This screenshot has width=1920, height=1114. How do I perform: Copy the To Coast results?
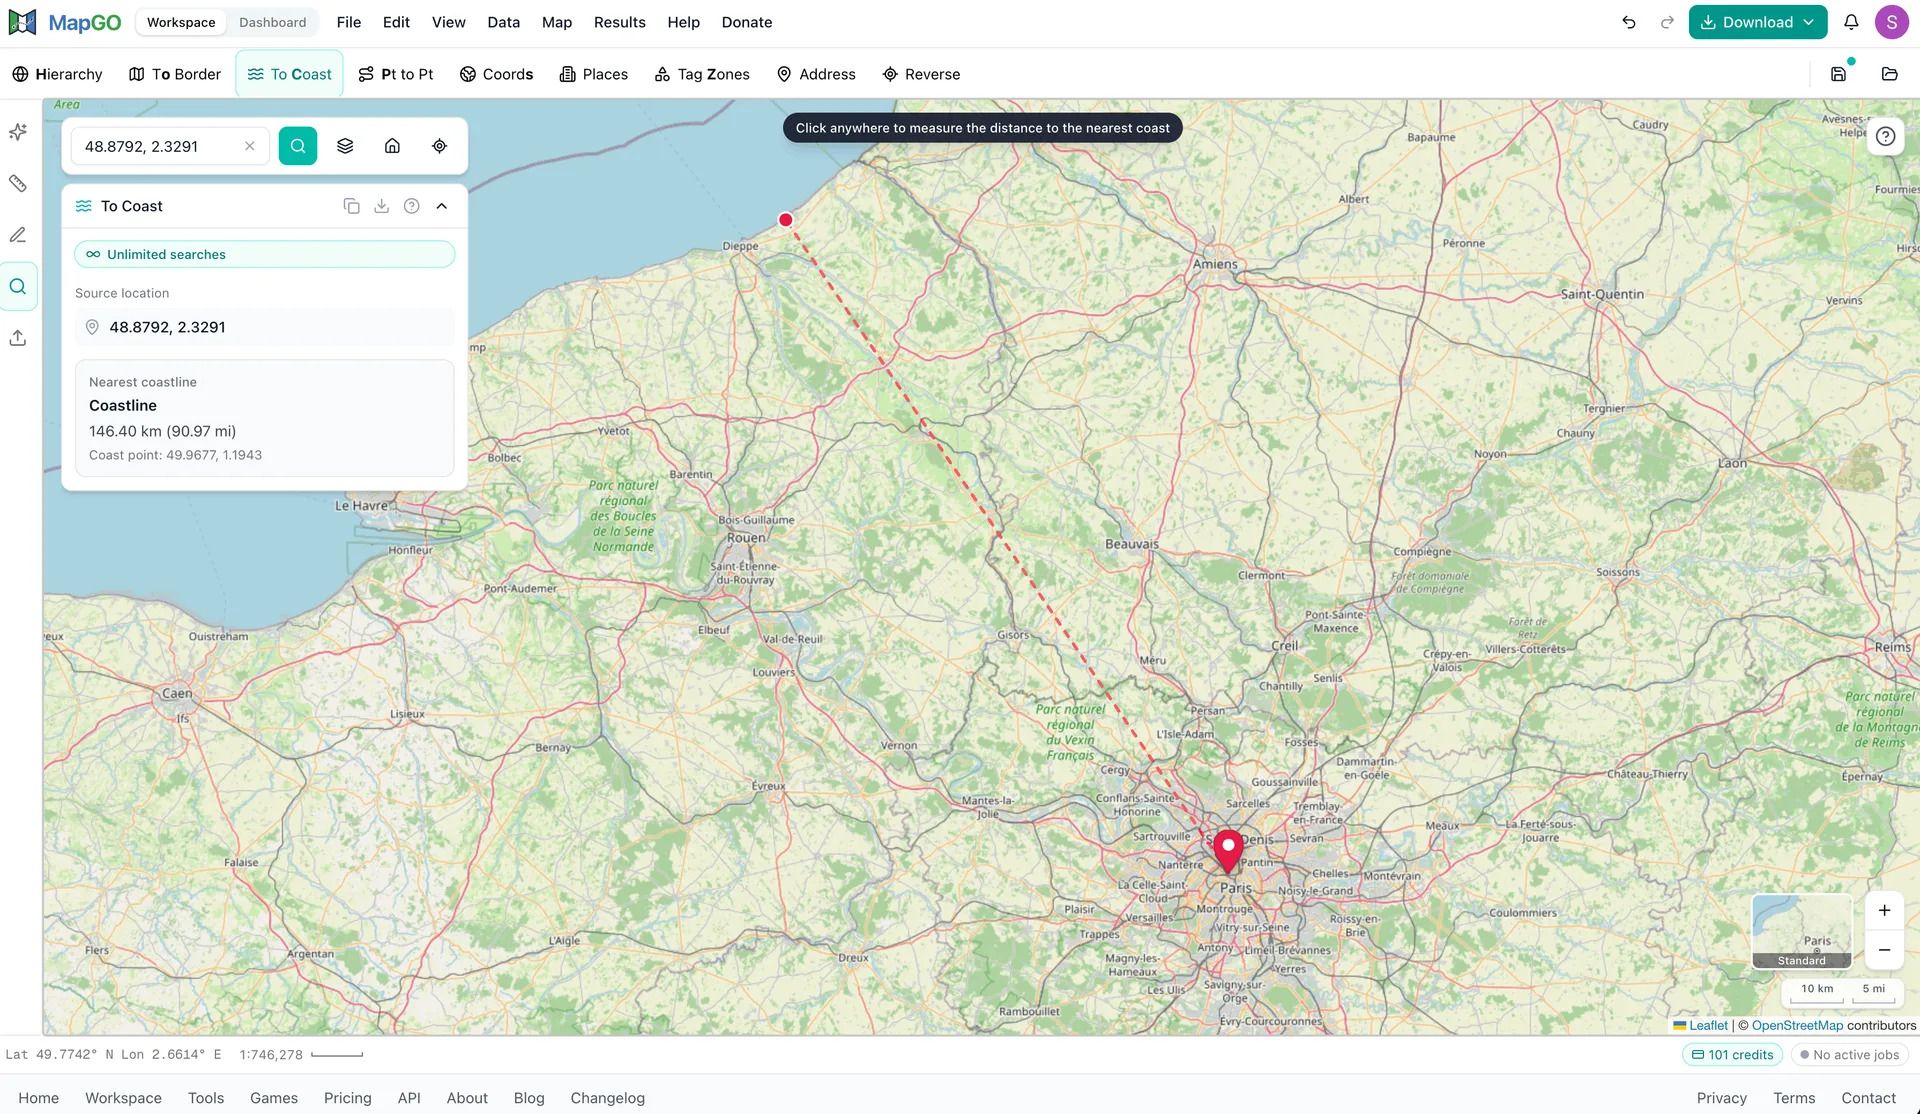pyautogui.click(x=351, y=206)
